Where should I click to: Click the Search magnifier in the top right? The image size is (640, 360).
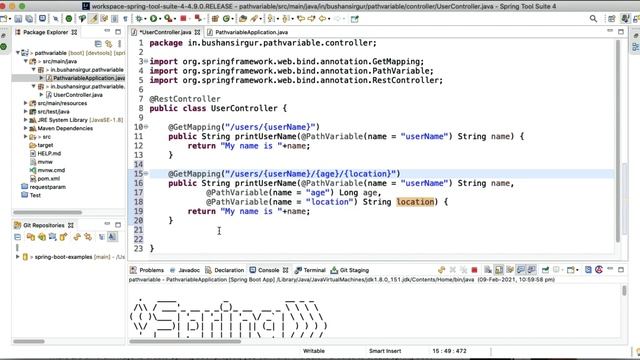(x=593, y=19)
